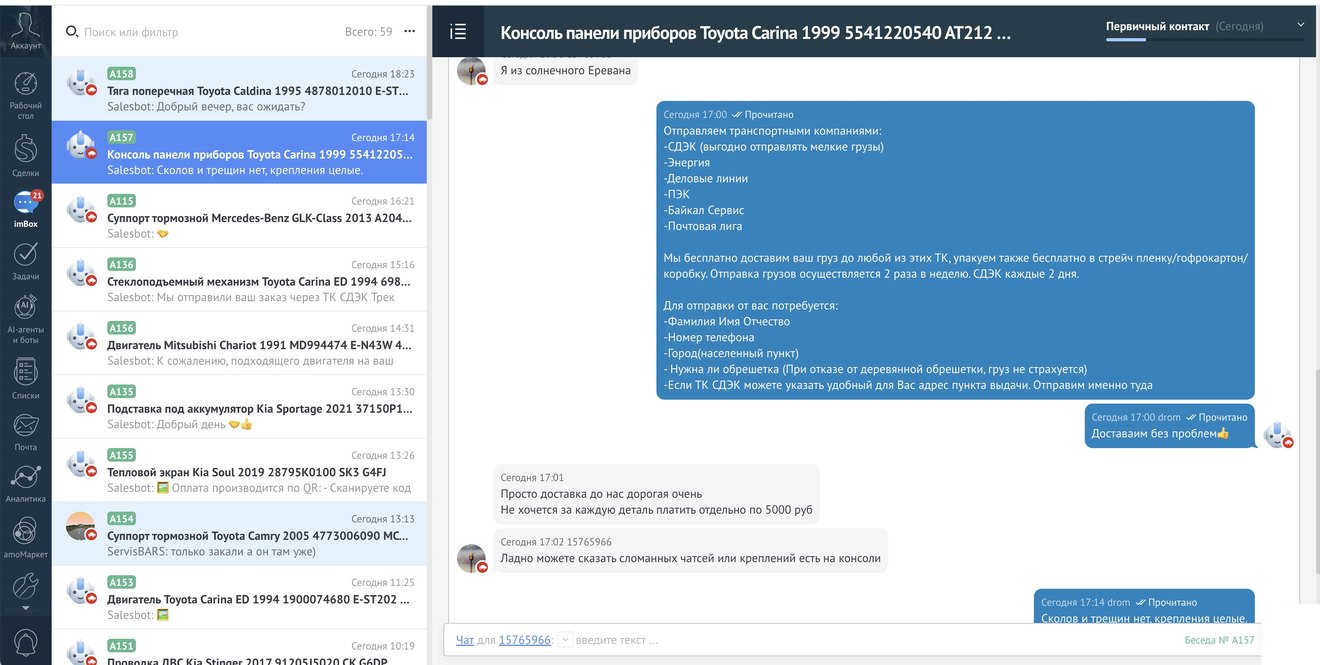This screenshot has width=1320, height=665.
Task: Open the Задачи tasks icon
Action: [x=26, y=260]
